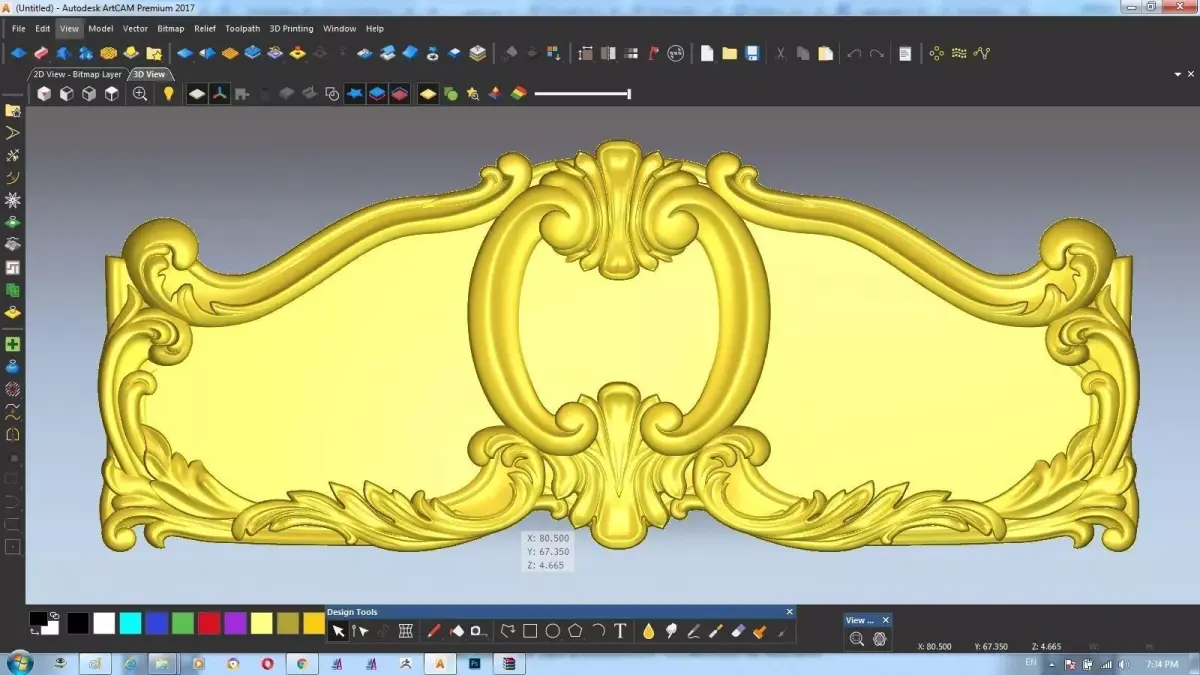Click the rainbow colour shading icon

(518, 94)
